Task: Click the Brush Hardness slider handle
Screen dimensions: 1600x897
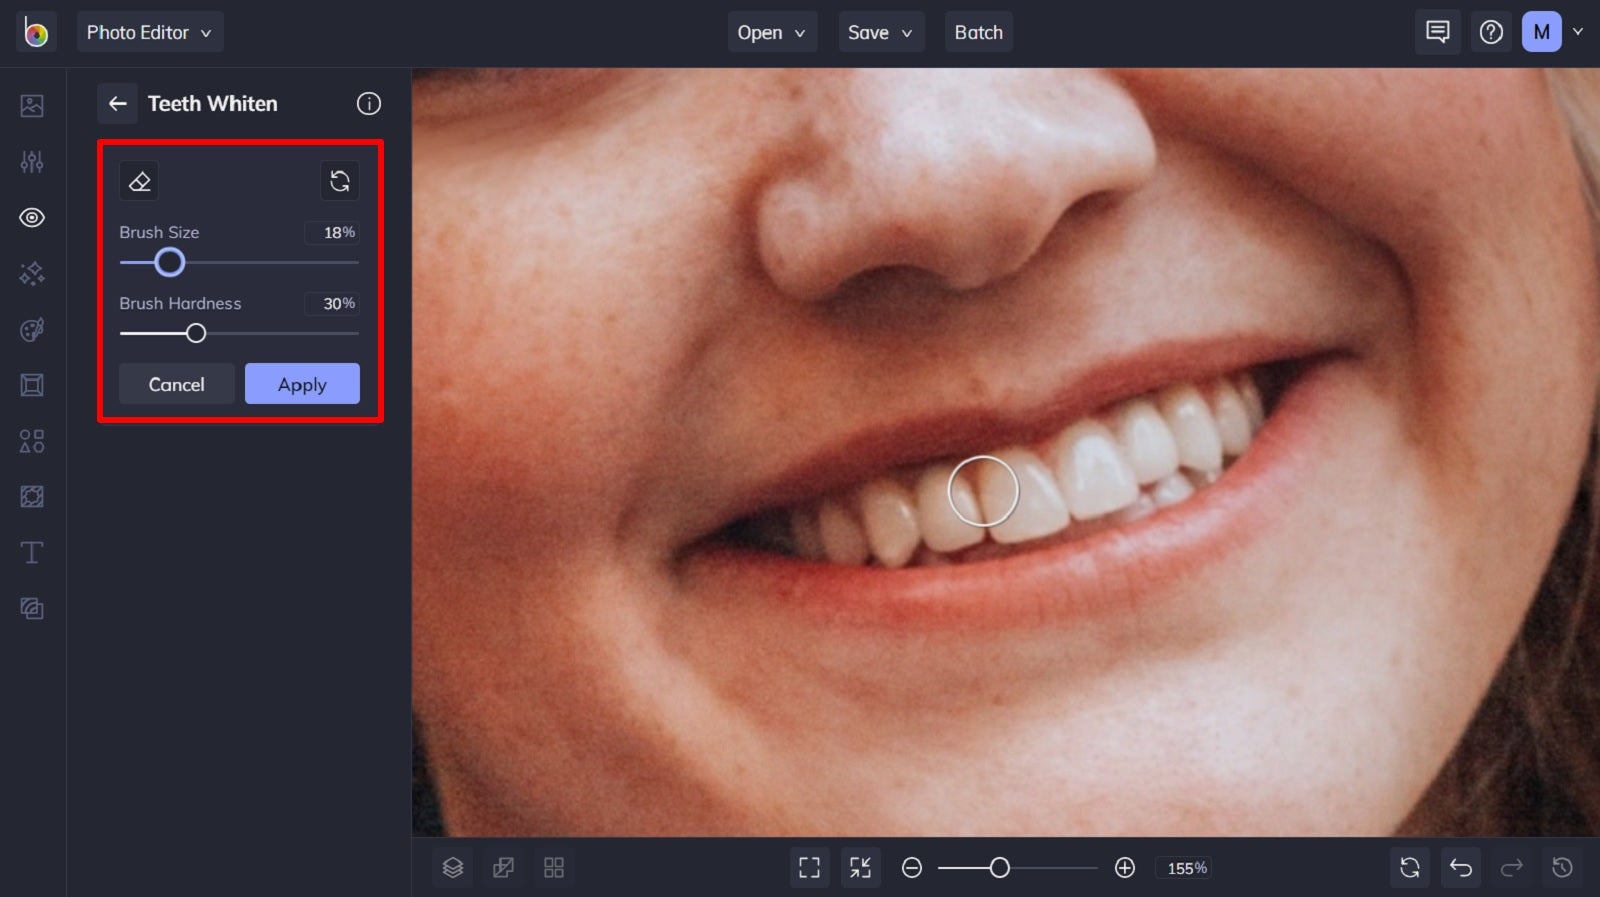Action: coord(196,333)
